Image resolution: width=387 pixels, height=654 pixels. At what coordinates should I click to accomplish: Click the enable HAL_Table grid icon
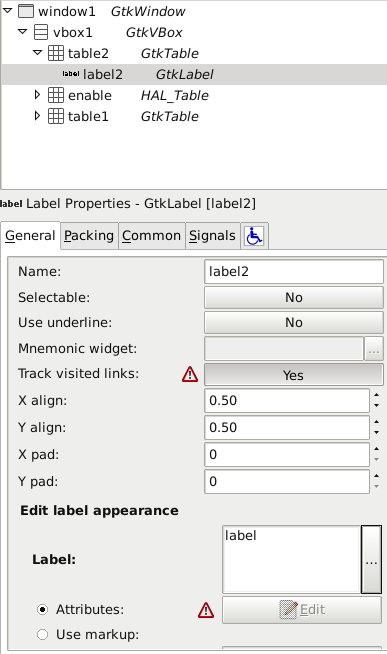(x=55, y=95)
